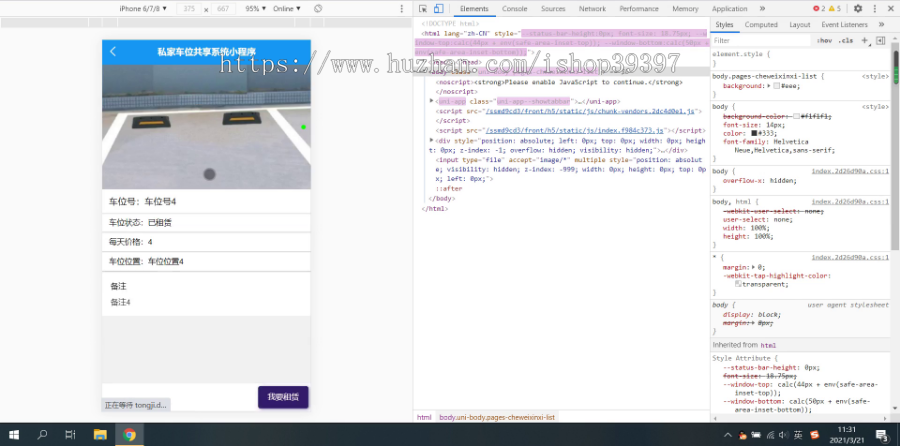This screenshot has height=446, width=900.
Task: Click the Chrome taskbar icon
Action: (x=129, y=435)
